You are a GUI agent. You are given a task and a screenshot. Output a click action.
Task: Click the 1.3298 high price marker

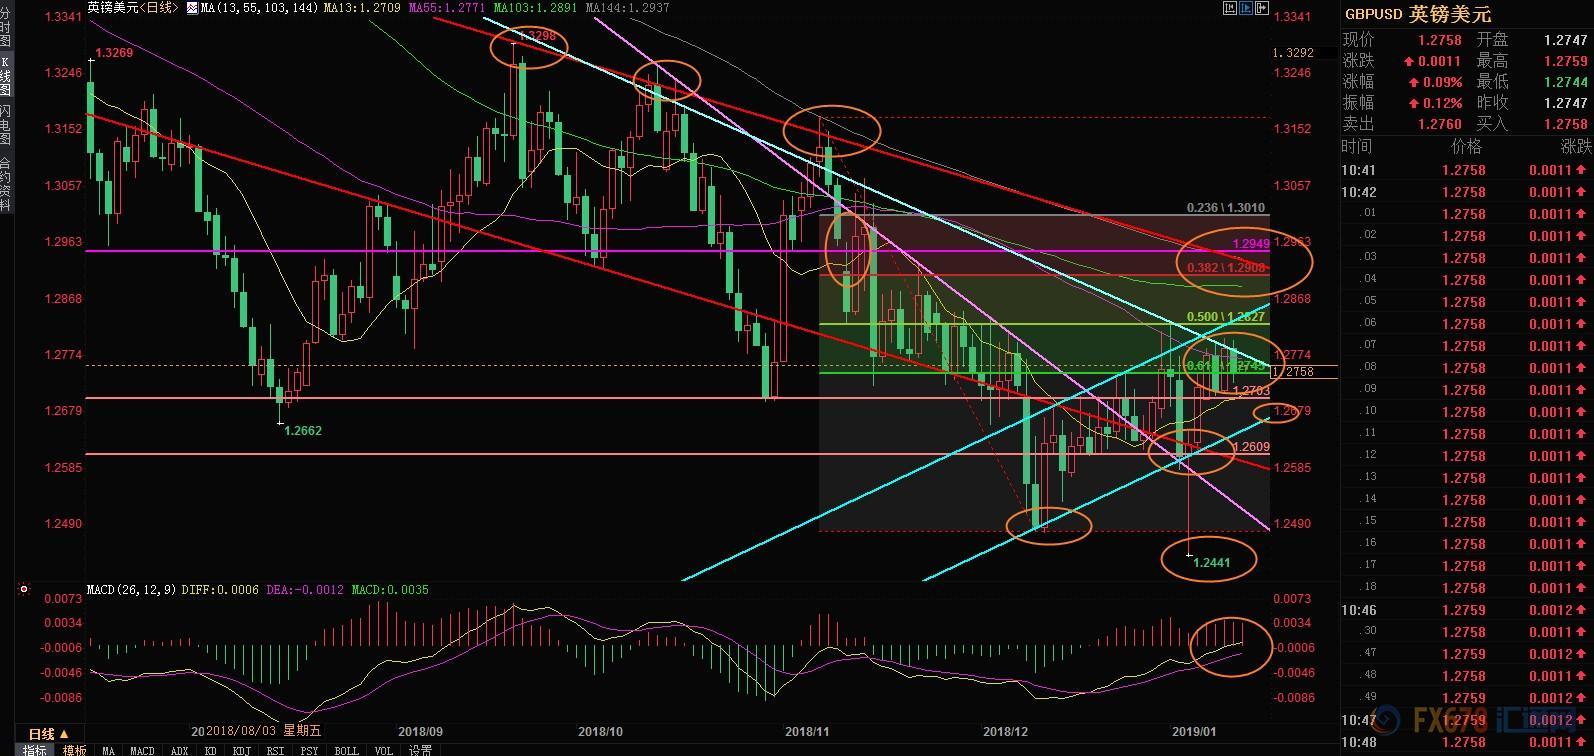[x=540, y=35]
